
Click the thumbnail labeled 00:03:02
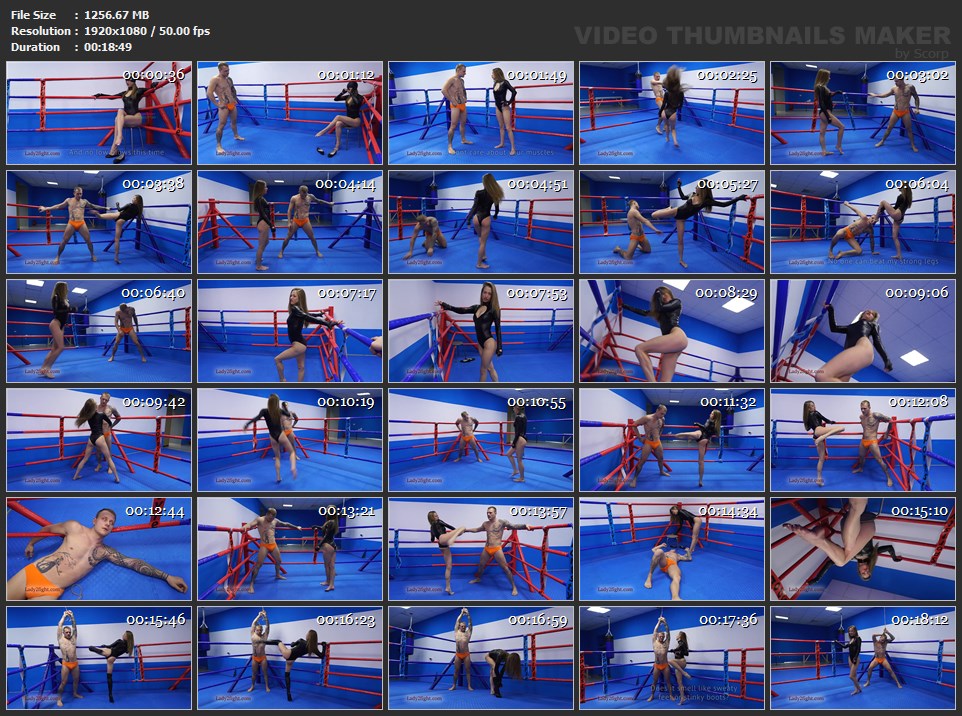tap(862, 113)
